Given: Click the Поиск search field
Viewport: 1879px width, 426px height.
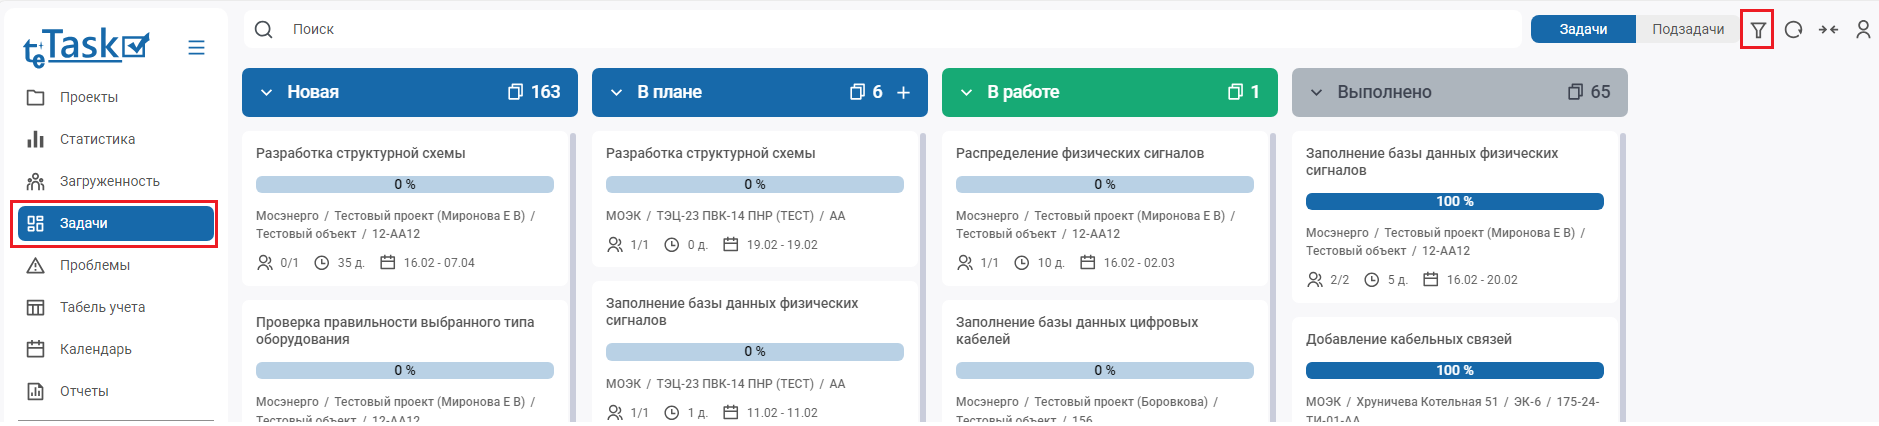Looking at the screenshot, I should click(880, 30).
